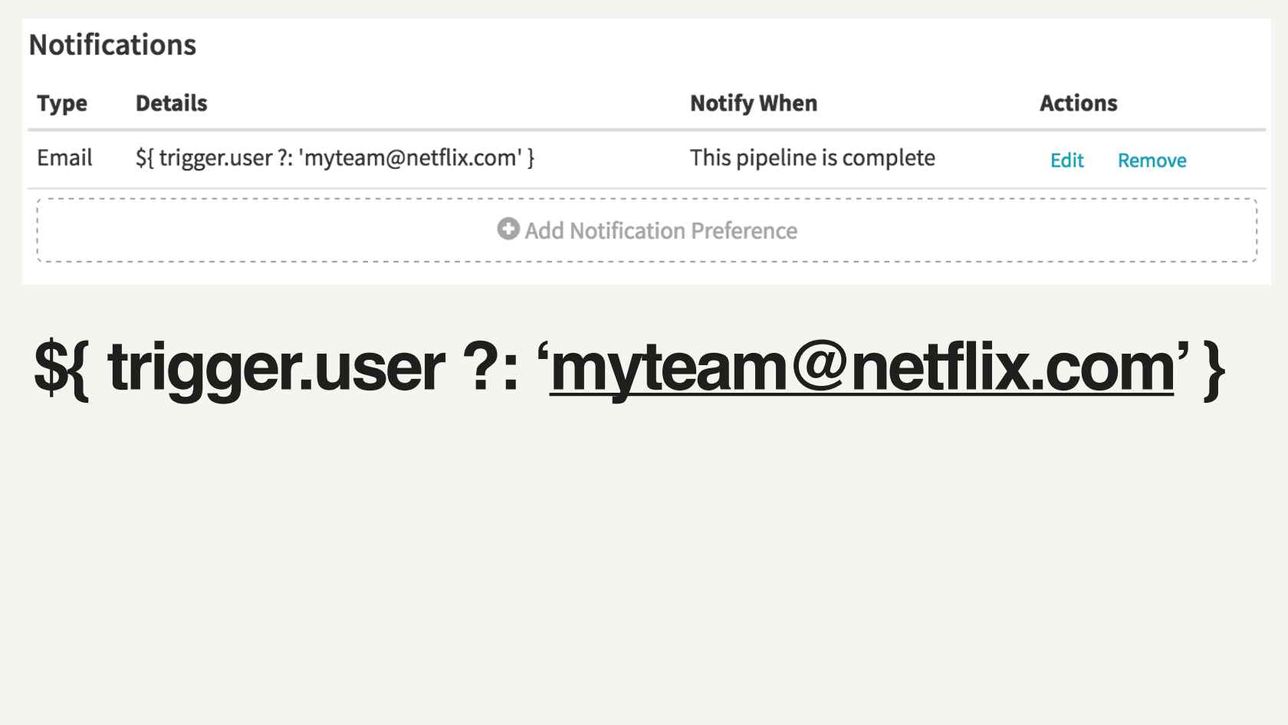The height and width of the screenshot is (725, 1288).
Task: Click the Edit link for Email notification
Action: pos(1066,160)
